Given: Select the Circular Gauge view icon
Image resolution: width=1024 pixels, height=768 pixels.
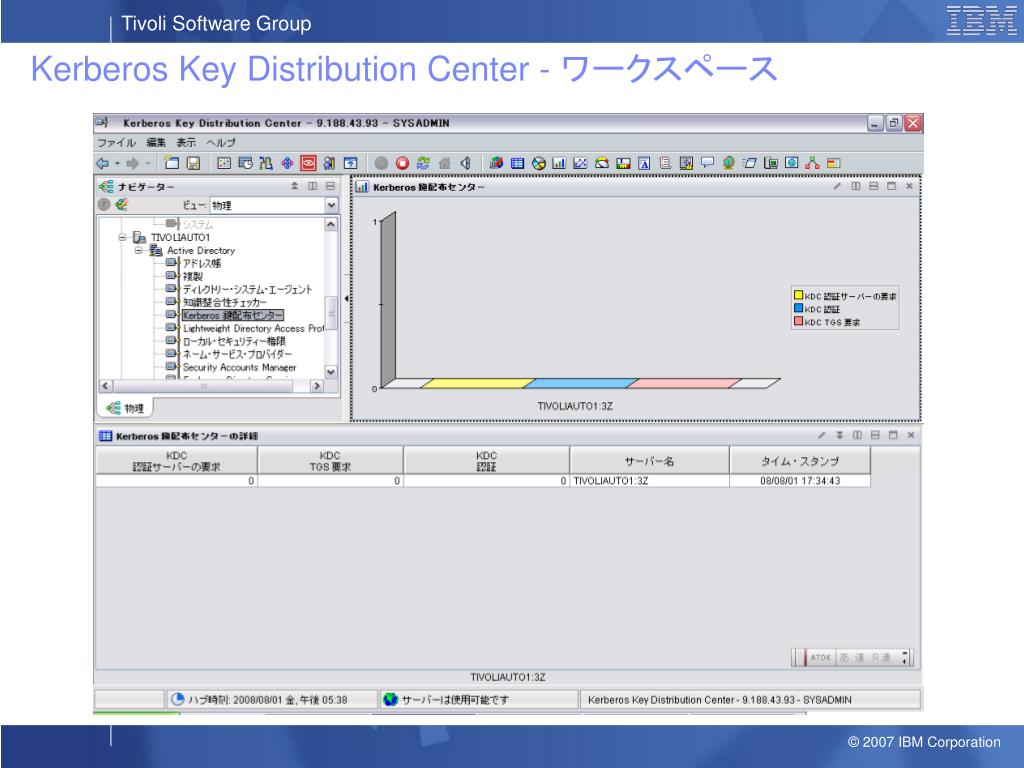Looking at the screenshot, I should [601, 163].
